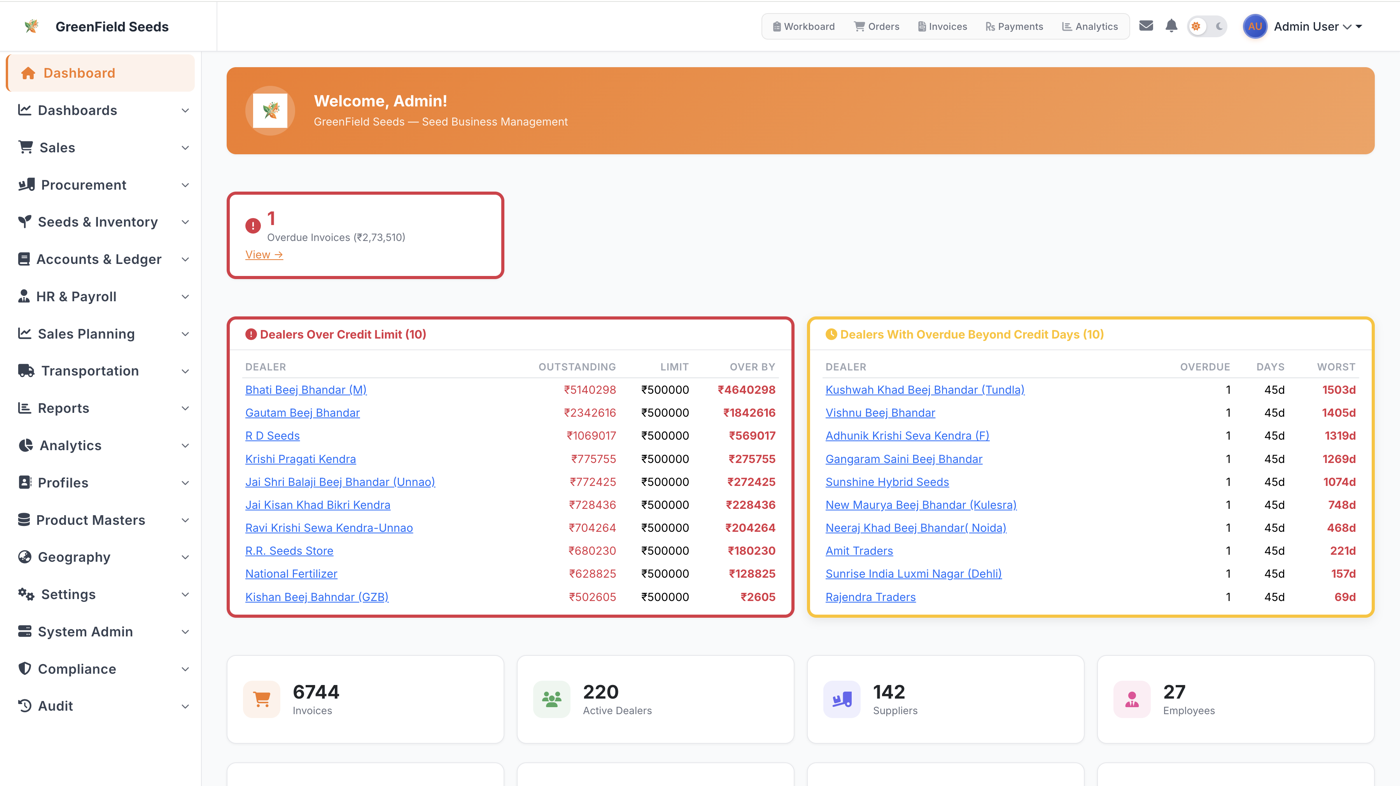Open dealer Kishan Beej Bahndar (GZB)
This screenshot has height=786, width=1400.
point(317,597)
